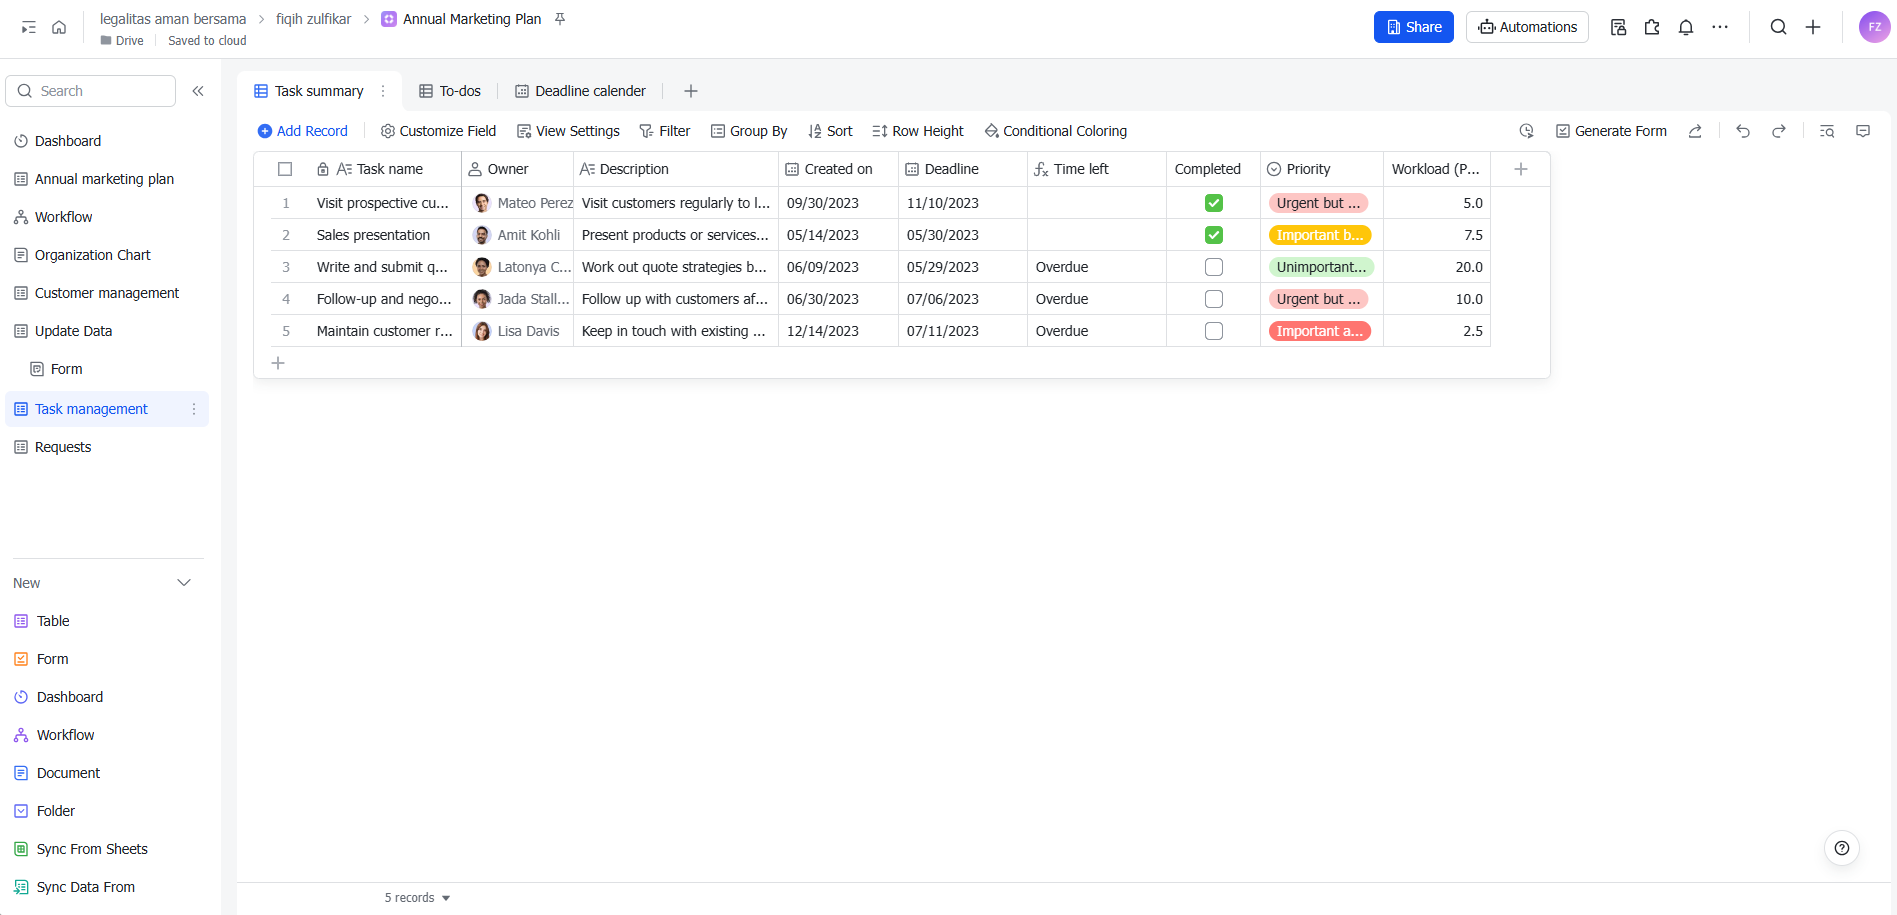Click the notifications bell icon
Image resolution: width=1897 pixels, height=915 pixels.
point(1686,27)
